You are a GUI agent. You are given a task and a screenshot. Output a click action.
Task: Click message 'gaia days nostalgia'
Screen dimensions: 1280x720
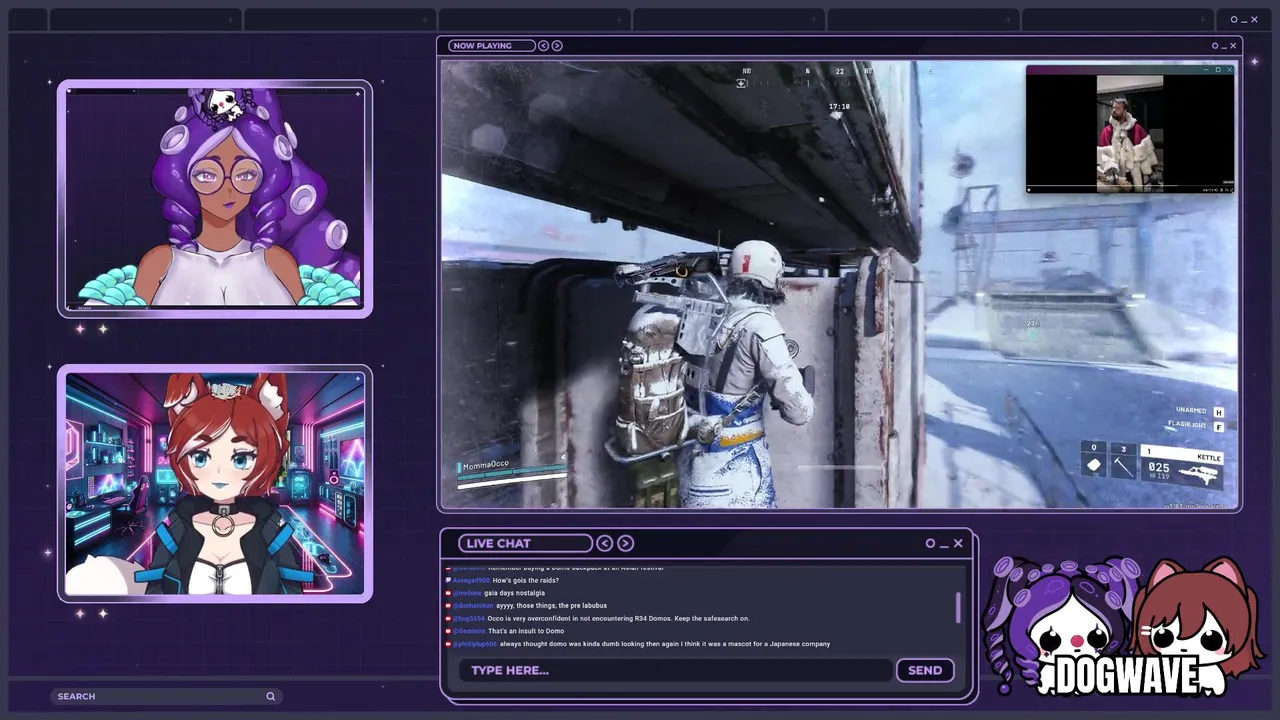(514, 593)
